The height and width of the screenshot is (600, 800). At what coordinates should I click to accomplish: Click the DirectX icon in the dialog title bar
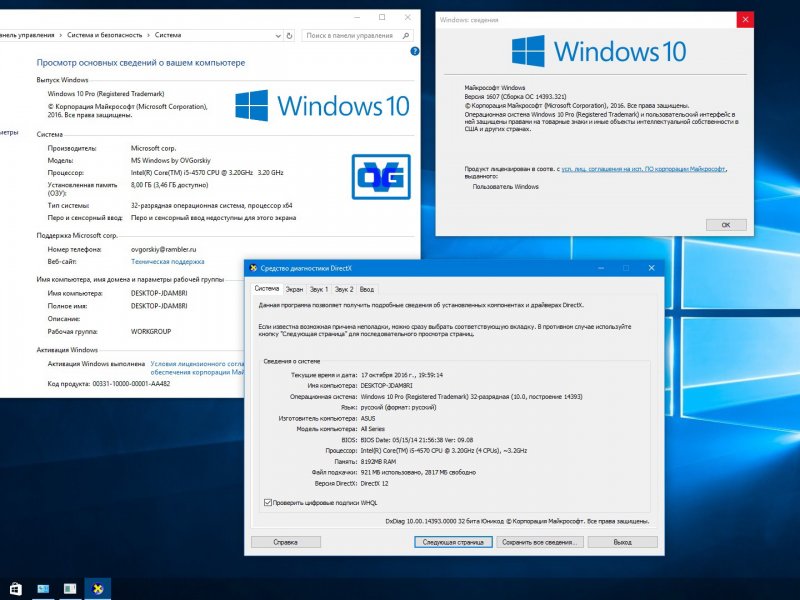[253, 268]
